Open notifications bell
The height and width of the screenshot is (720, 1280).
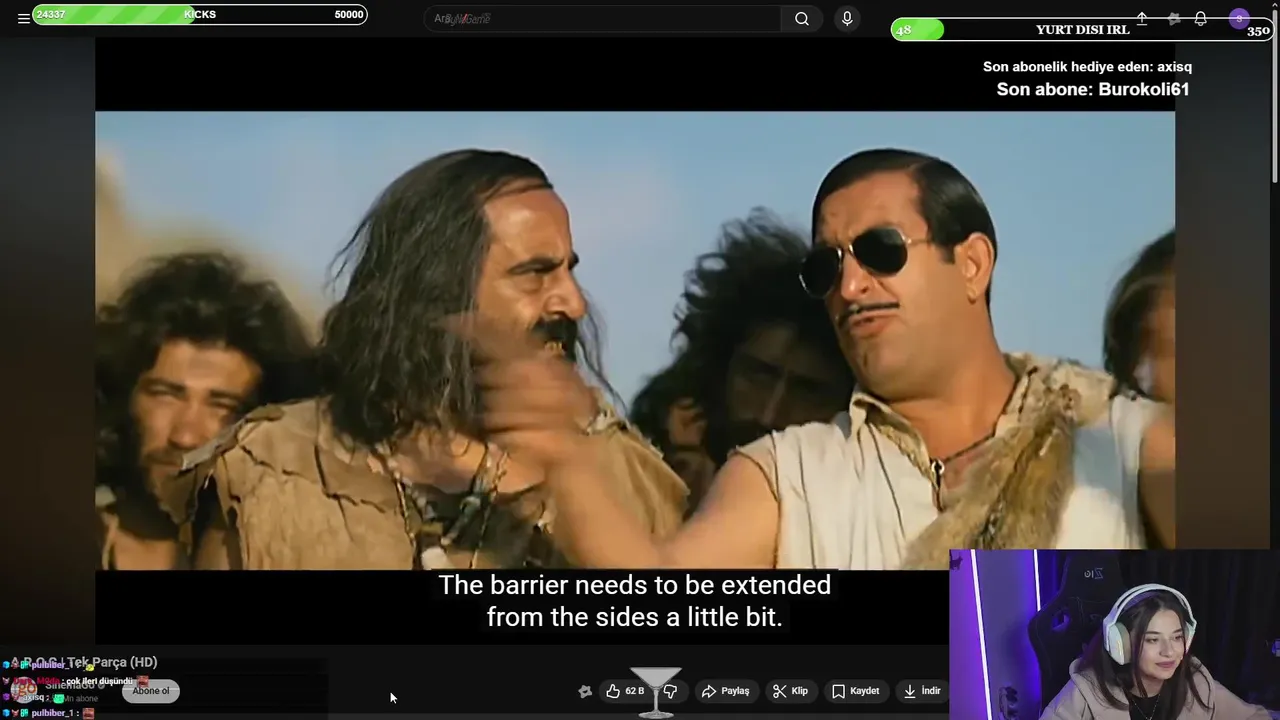click(x=1200, y=19)
